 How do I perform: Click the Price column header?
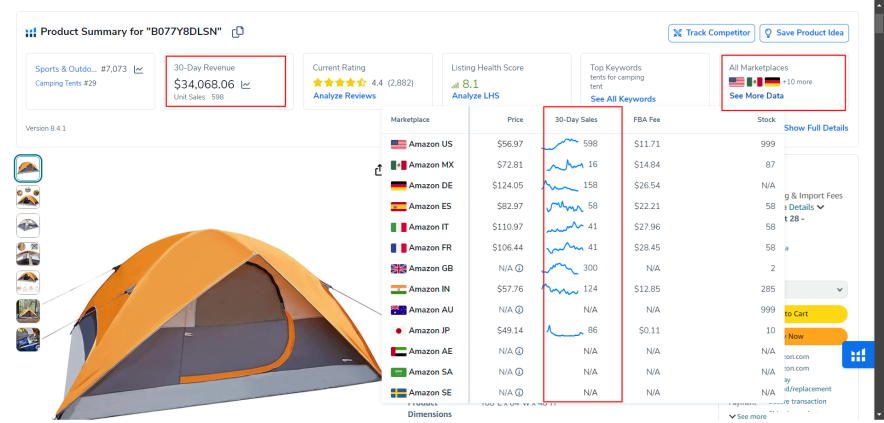515,120
